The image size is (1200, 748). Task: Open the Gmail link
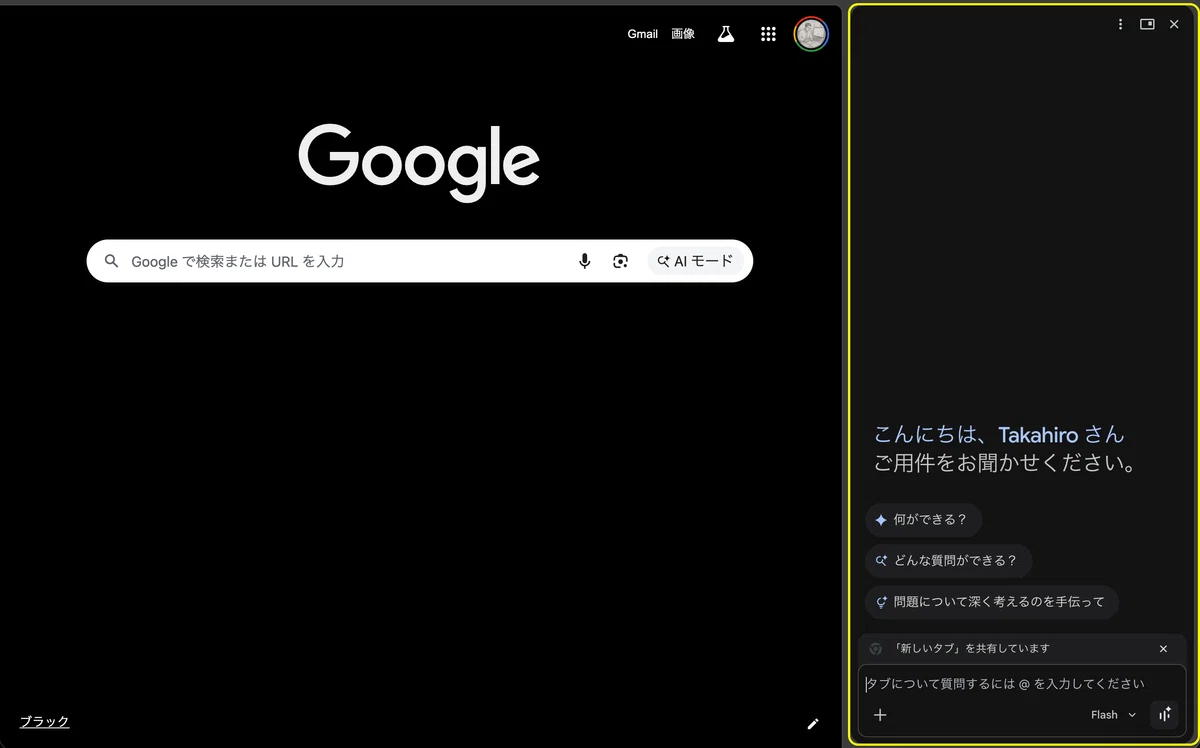[642, 34]
